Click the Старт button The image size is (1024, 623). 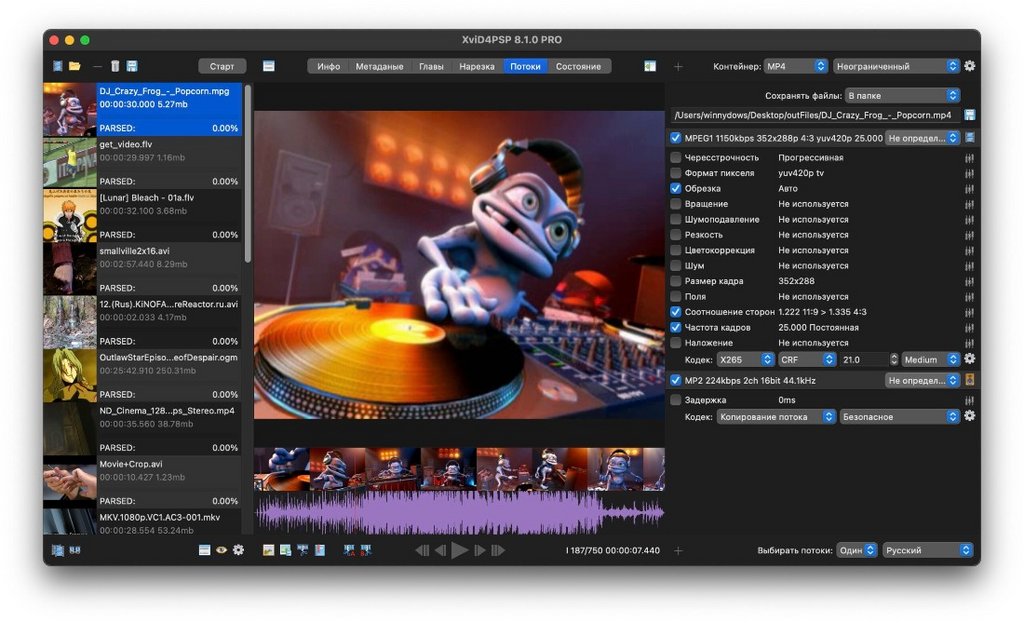point(222,66)
